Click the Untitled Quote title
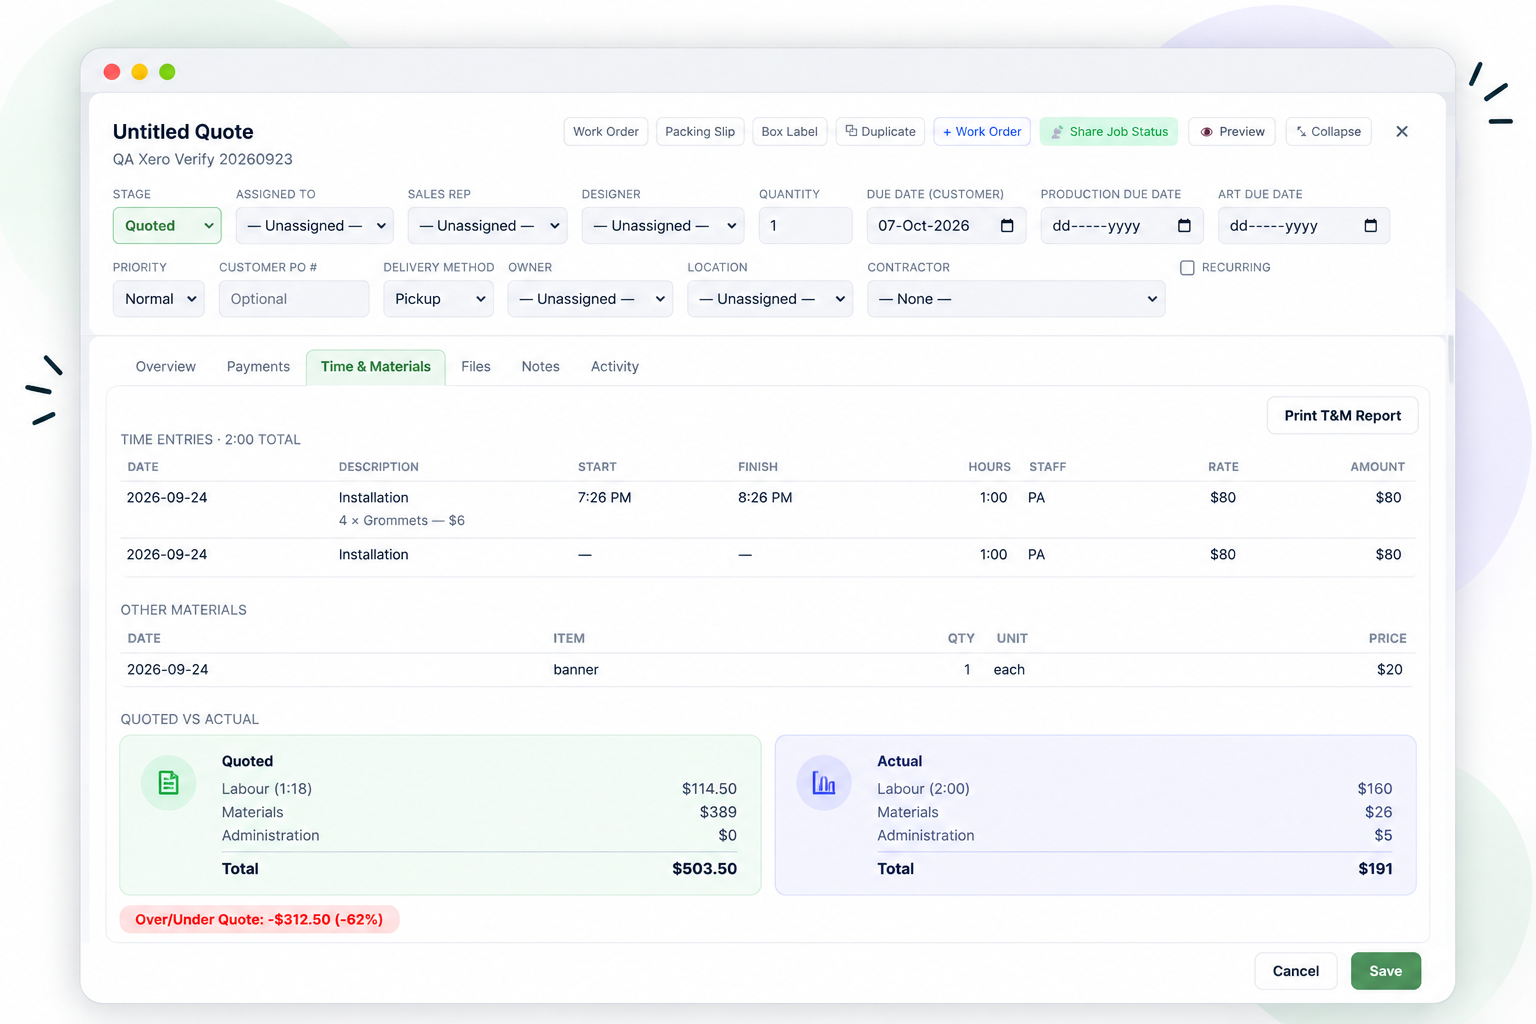This screenshot has height=1024, width=1536. [x=183, y=132]
